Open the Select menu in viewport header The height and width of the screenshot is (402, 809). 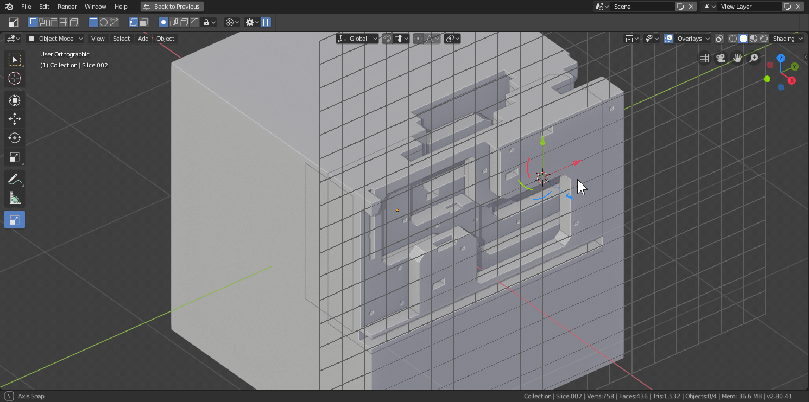121,39
